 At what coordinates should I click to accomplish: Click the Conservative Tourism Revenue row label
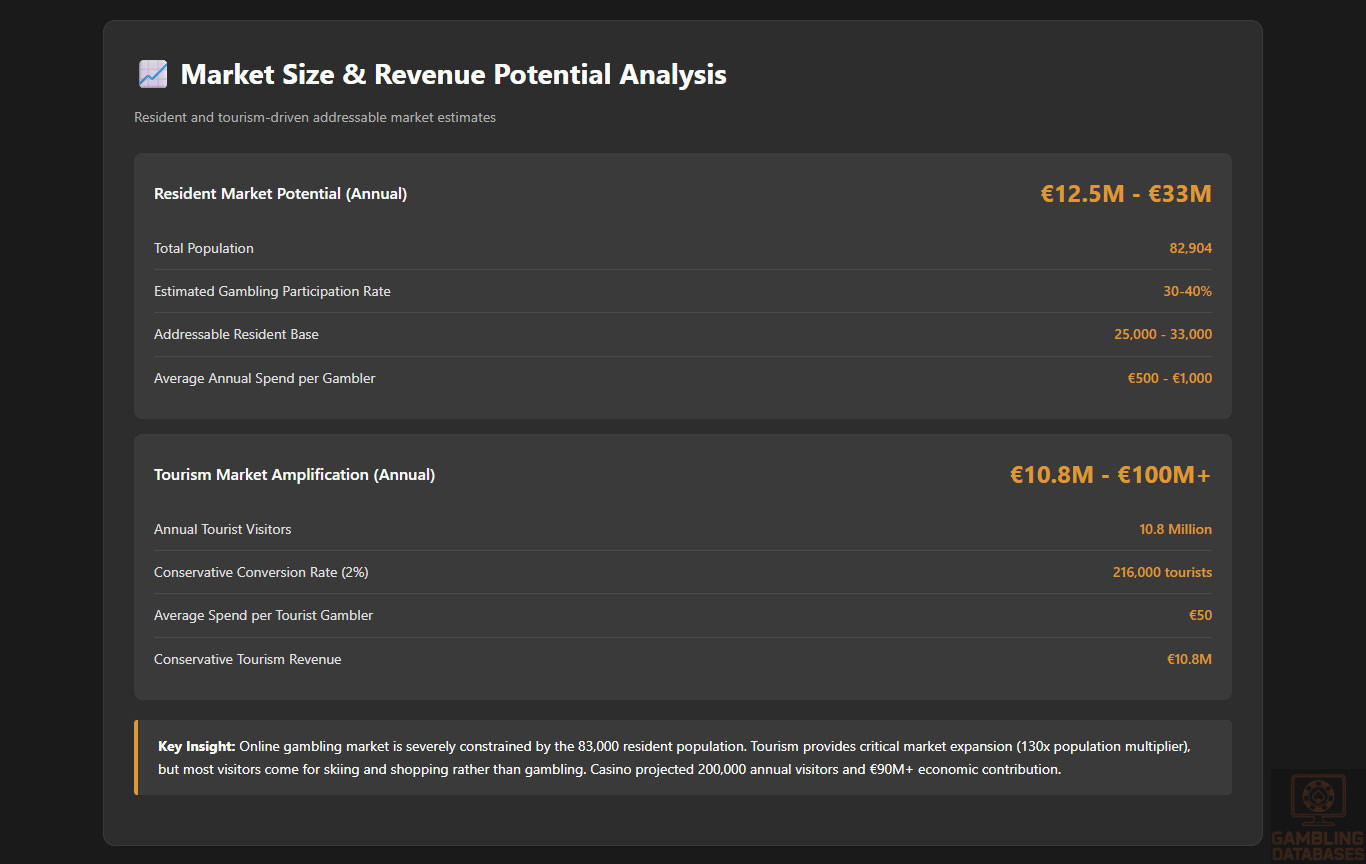pos(247,659)
